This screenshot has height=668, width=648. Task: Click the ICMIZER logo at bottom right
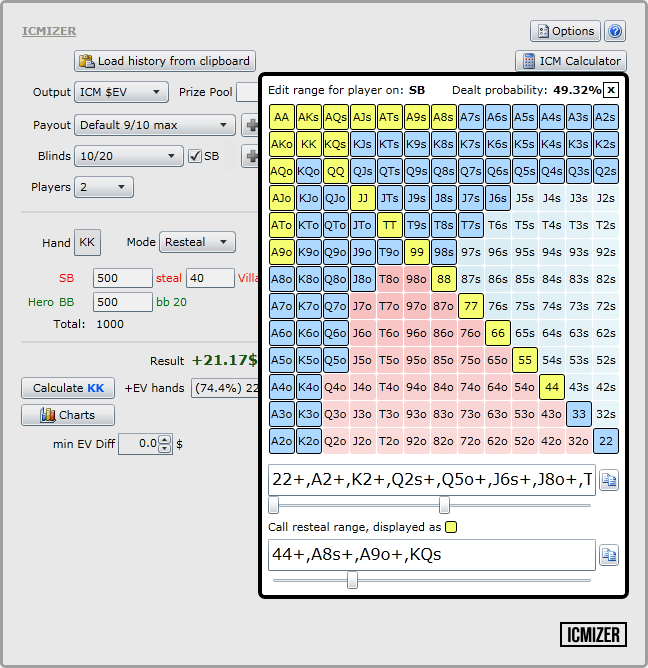[x=593, y=635]
